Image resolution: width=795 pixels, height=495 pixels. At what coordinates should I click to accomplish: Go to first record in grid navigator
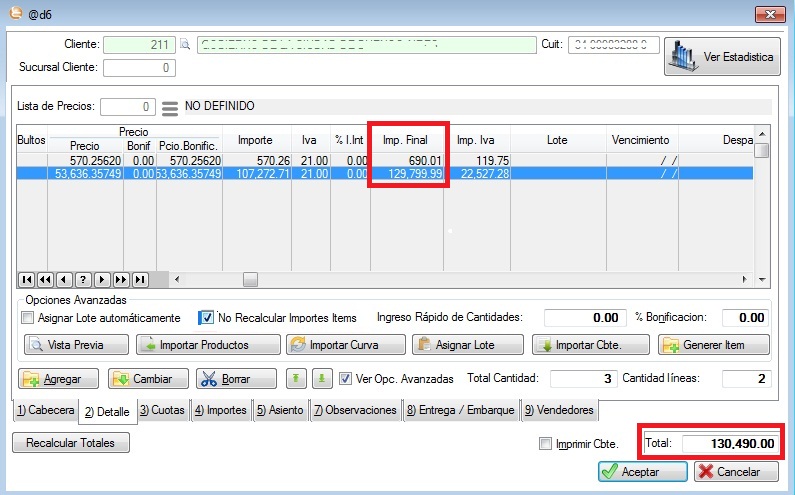tap(27, 279)
